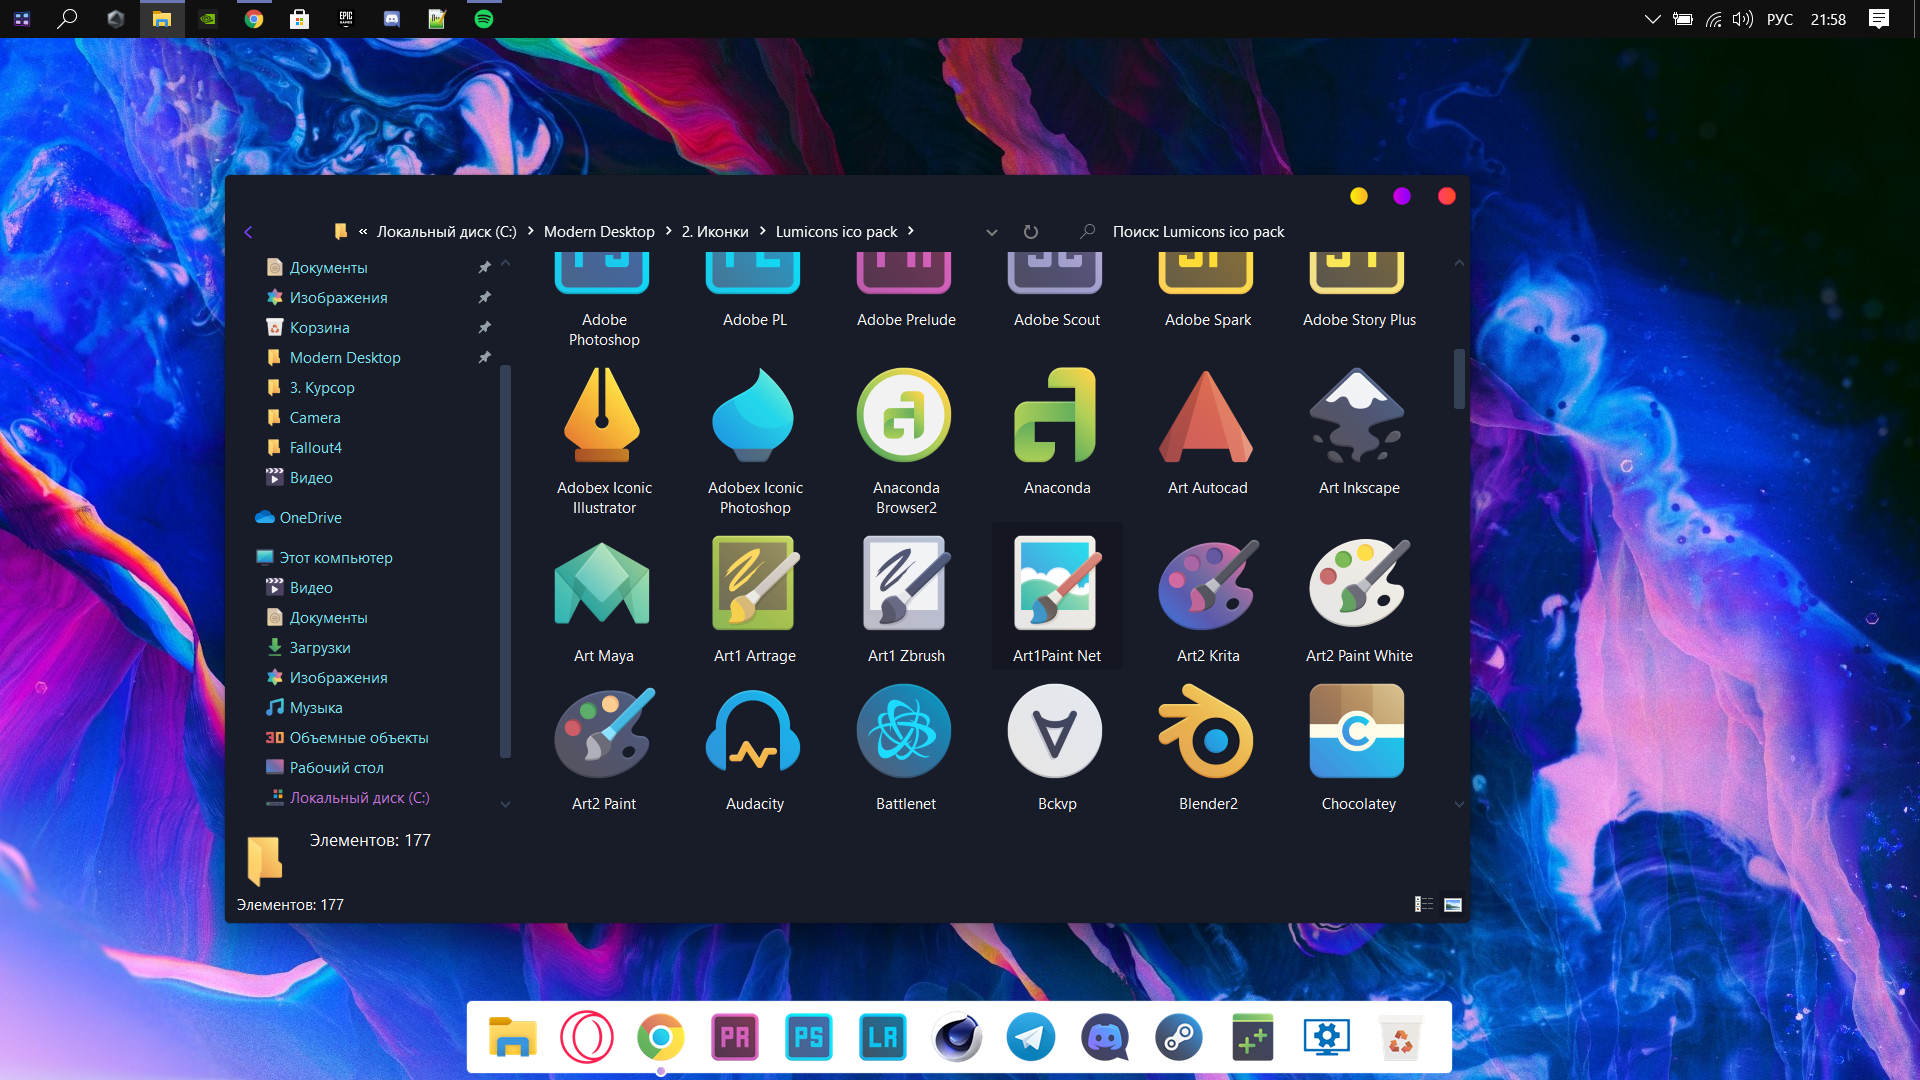Click the file list vertical scrollbar thumb
Image resolution: width=1920 pixels, height=1080 pixels.
pos(1459,378)
